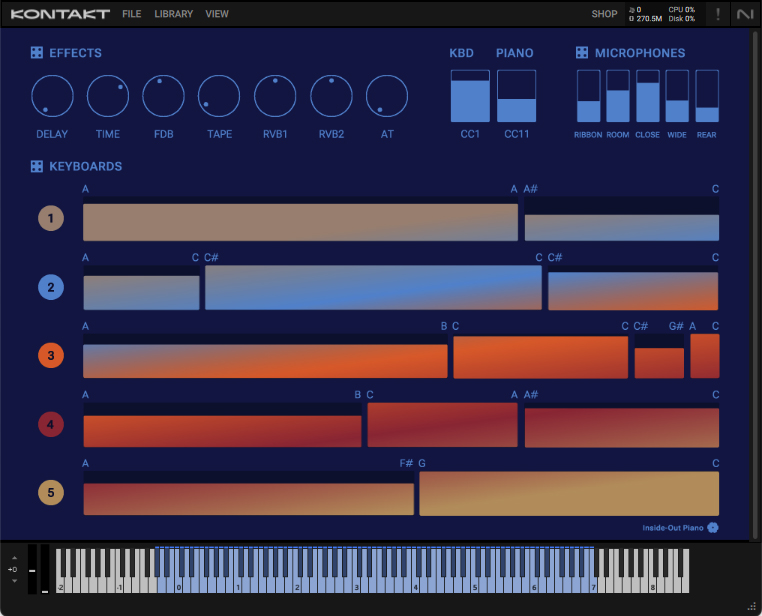Screen dimensions: 762x616
Task: Click the Native Instruments logo icon
Action: pyautogui.click(x=744, y=14)
